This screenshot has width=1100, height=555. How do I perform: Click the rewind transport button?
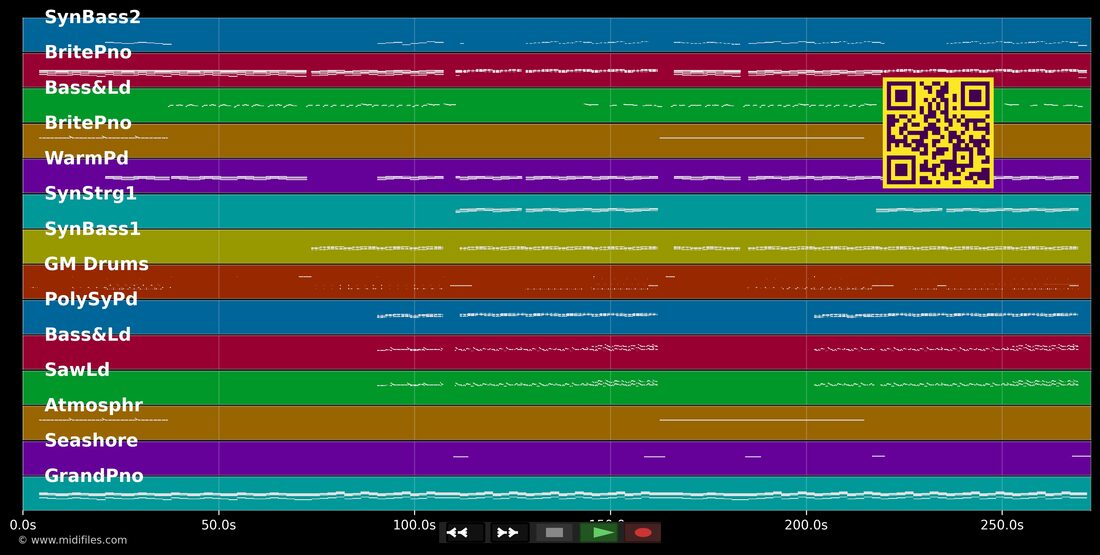pyautogui.click(x=464, y=533)
